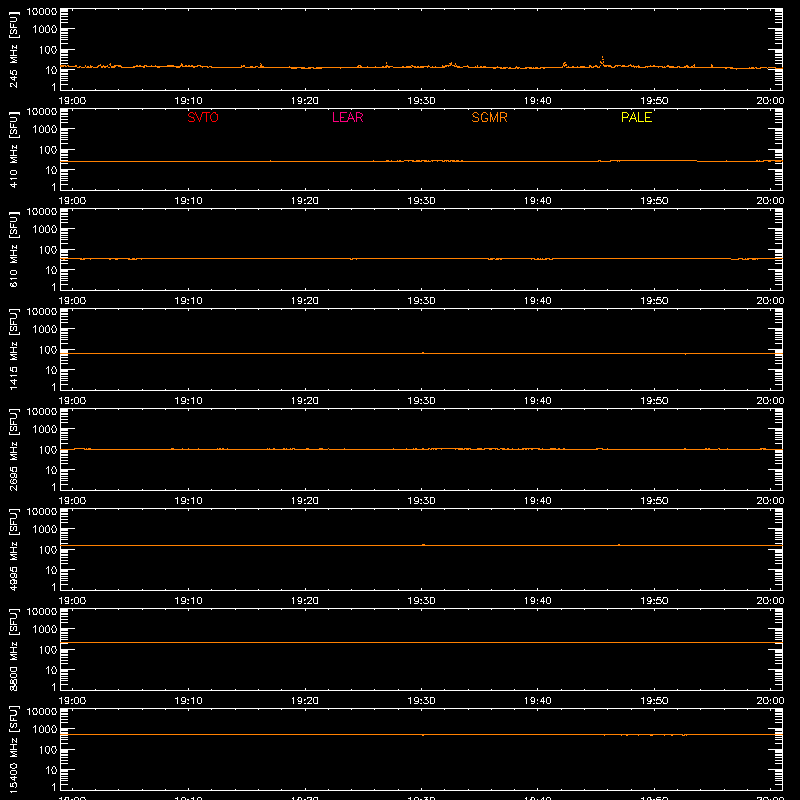Click the 245 MHz burst spike near 19:45
Screen dimensions: 800x800
pyautogui.click(x=603, y=61)
